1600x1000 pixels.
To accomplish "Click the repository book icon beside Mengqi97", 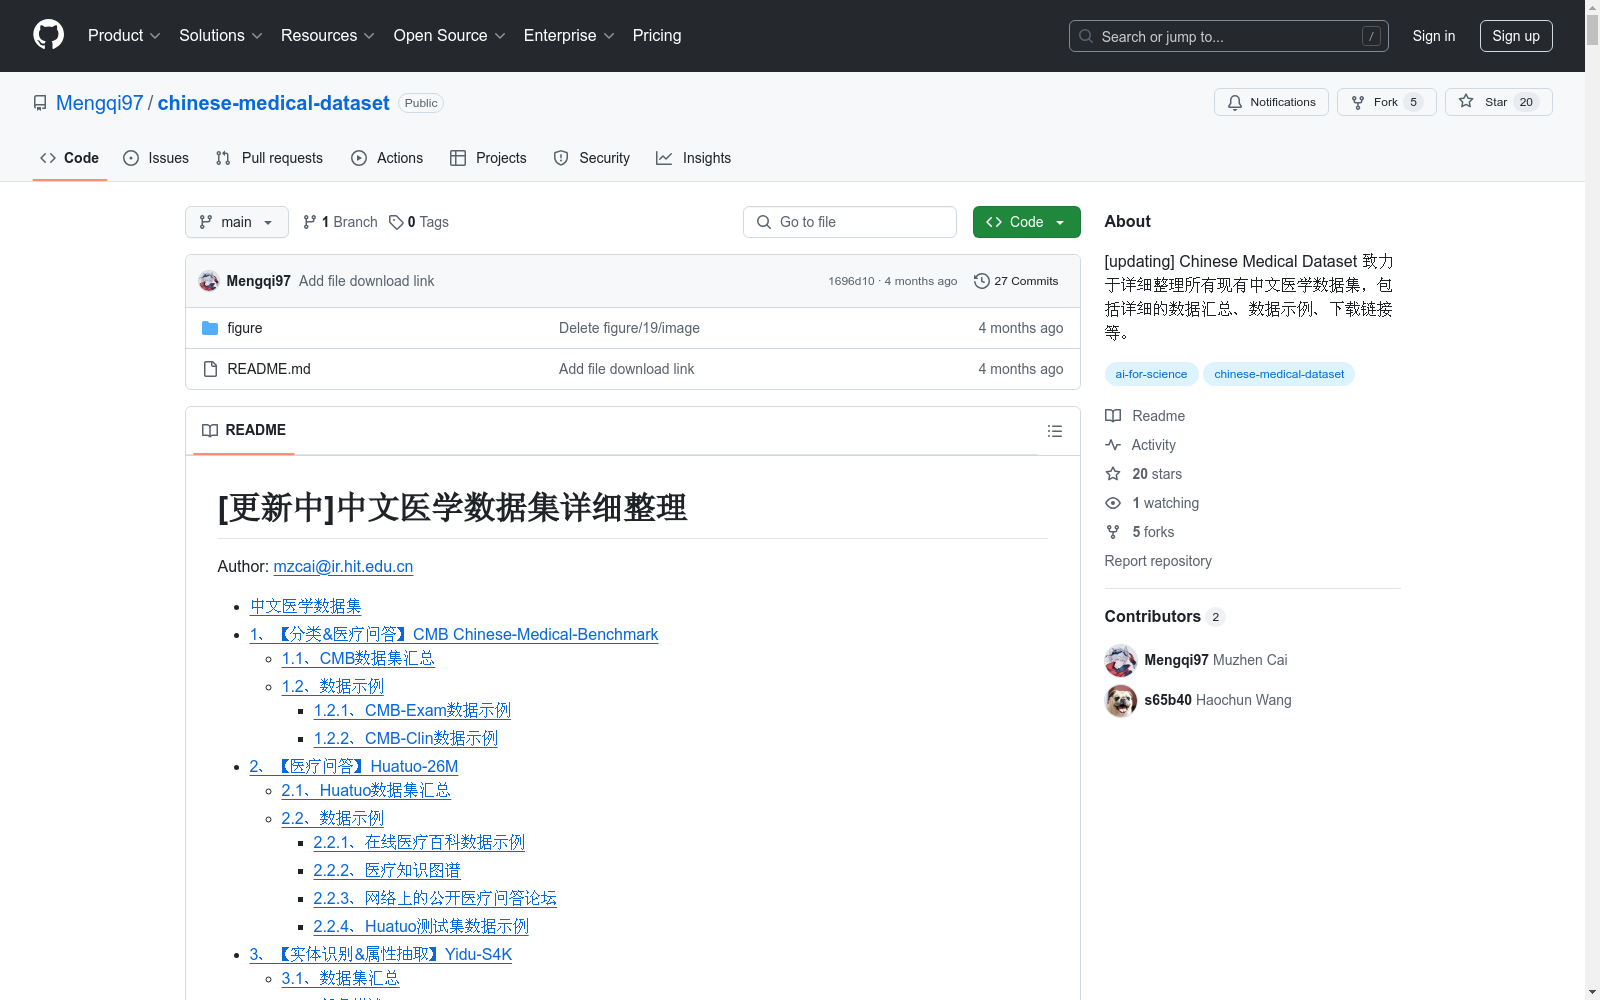I will pyautogui.click(x=40, y=103).
